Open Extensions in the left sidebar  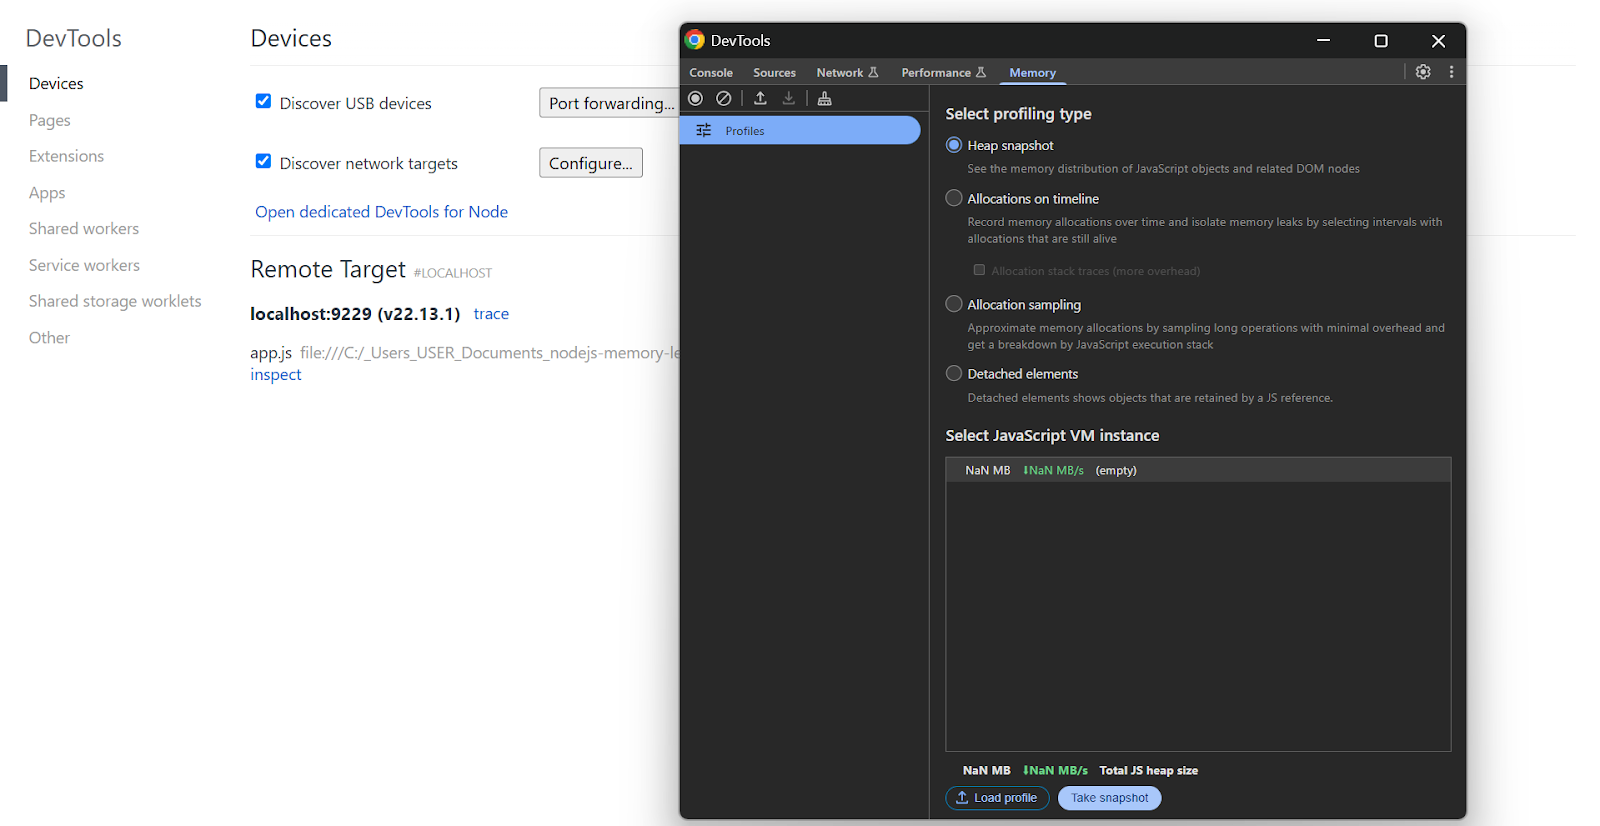click(66, 156)
